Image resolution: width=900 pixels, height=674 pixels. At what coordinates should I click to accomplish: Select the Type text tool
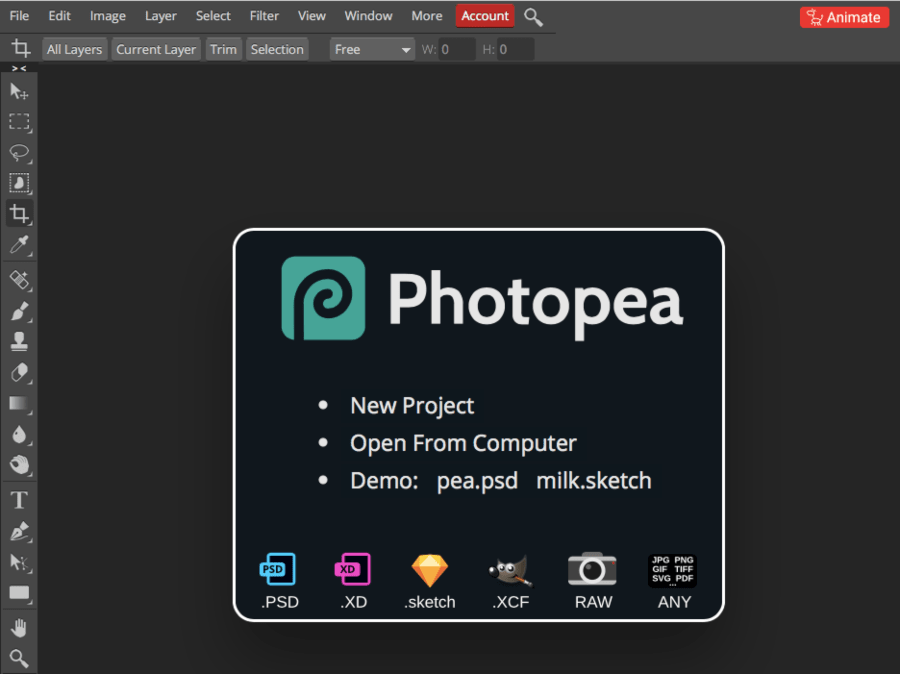click(19, 500)
